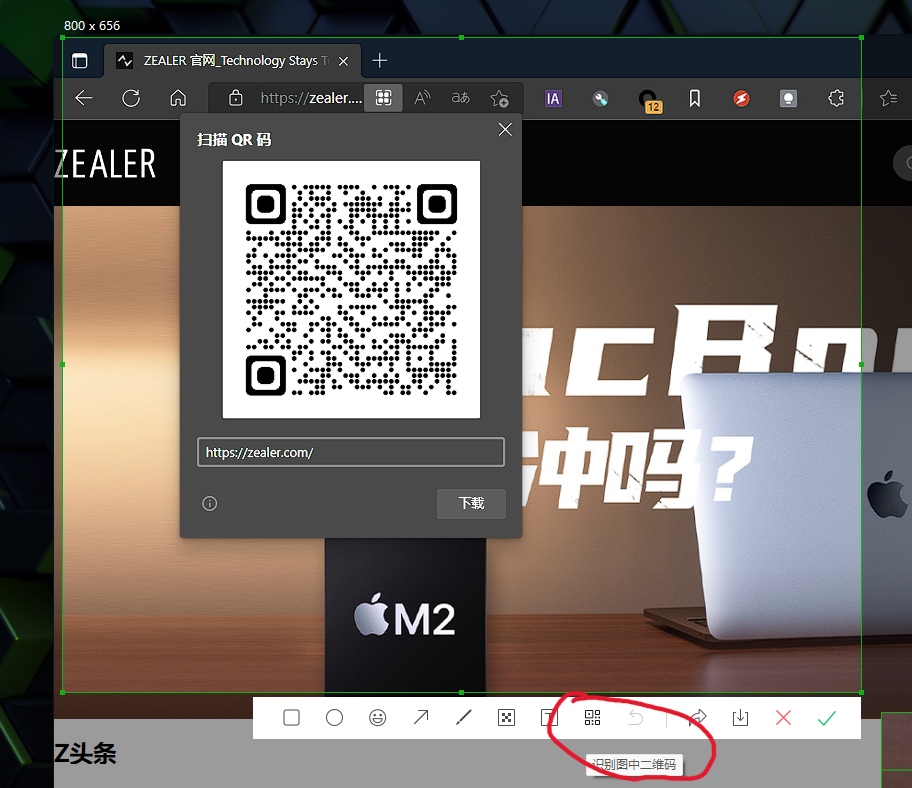Refresh the current page
The height and width of the screenshot is (788, 912).
coord(131,98)
